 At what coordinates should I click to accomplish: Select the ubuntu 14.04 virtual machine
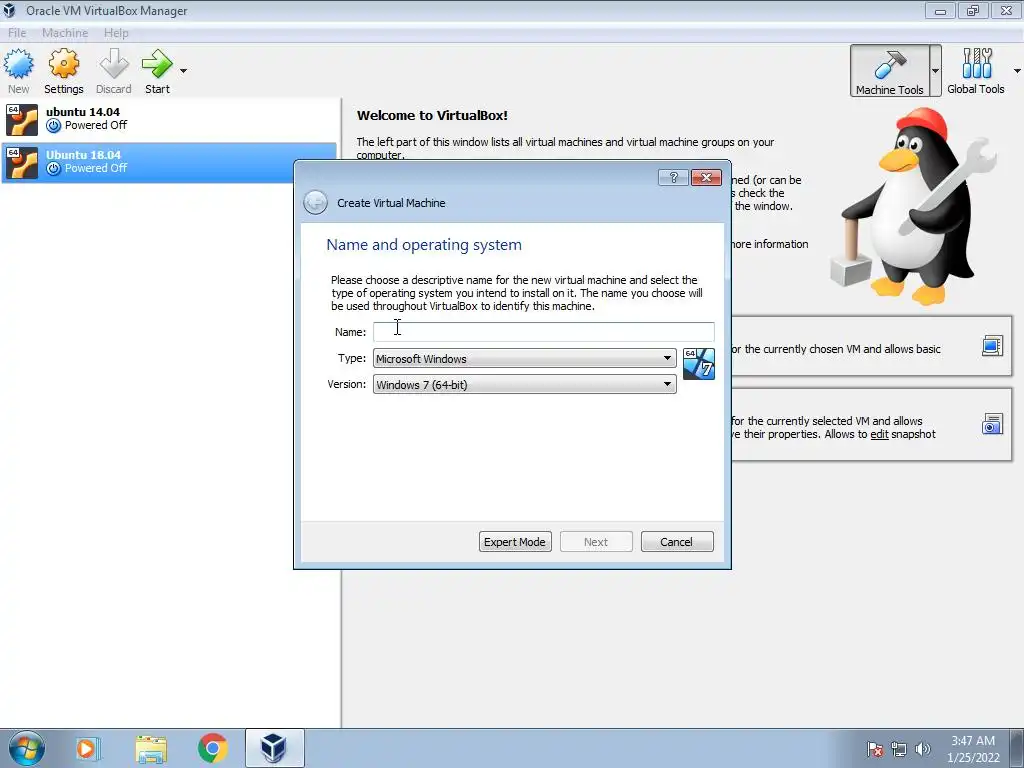(x=170, y=119)
